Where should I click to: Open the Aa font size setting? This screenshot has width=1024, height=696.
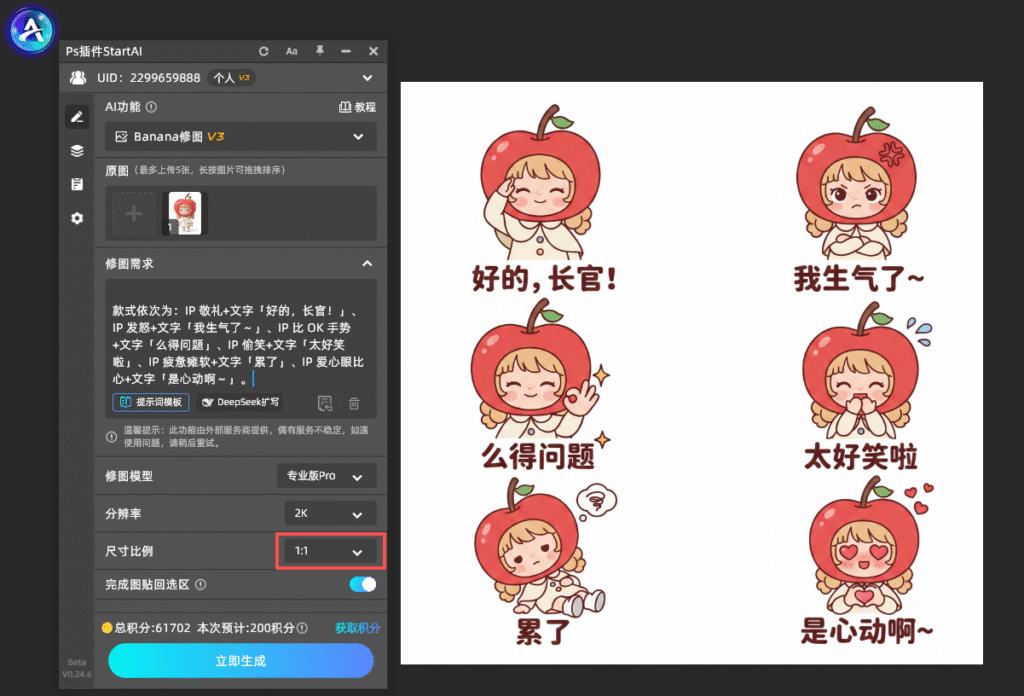point(291,51)
